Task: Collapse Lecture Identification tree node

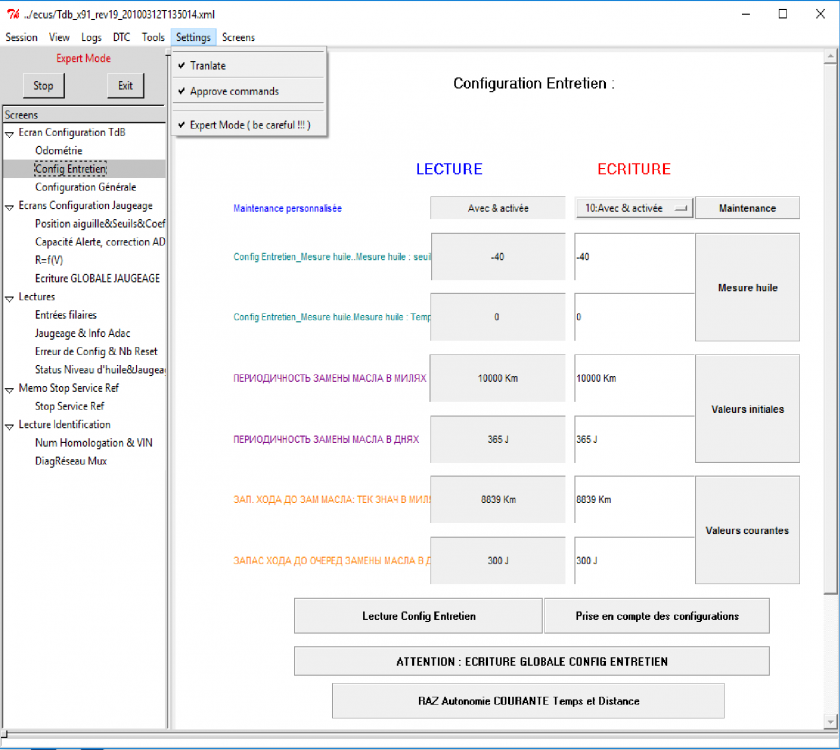Action: tap(10, 426)
